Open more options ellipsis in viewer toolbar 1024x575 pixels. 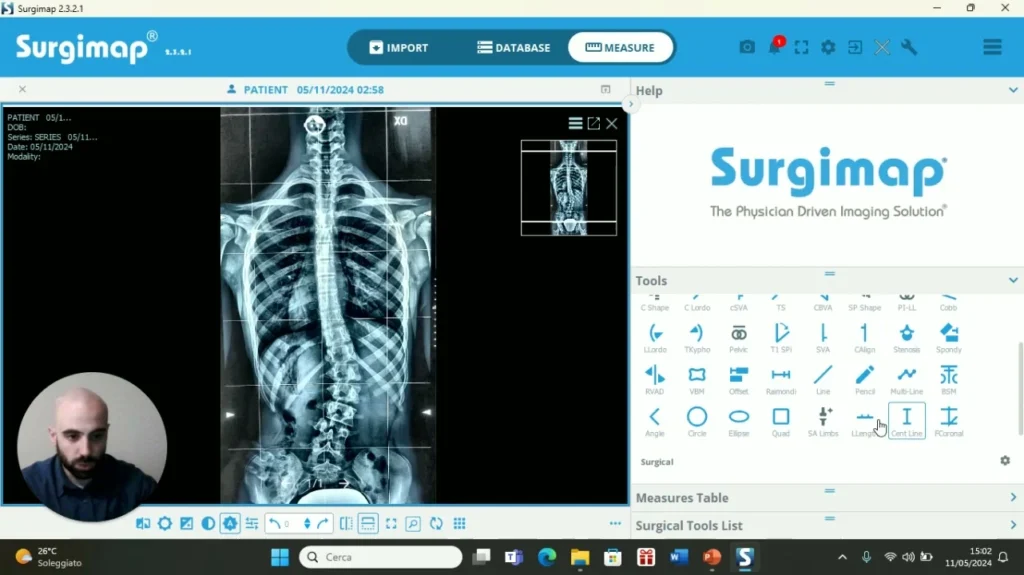[x=615, y=523]
